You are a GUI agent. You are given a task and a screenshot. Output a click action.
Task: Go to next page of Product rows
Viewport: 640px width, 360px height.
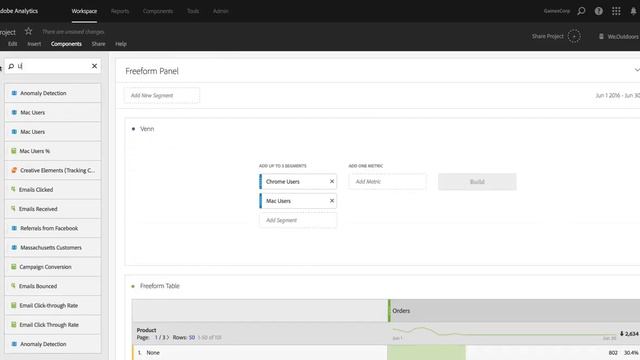[x=168, y=338]
